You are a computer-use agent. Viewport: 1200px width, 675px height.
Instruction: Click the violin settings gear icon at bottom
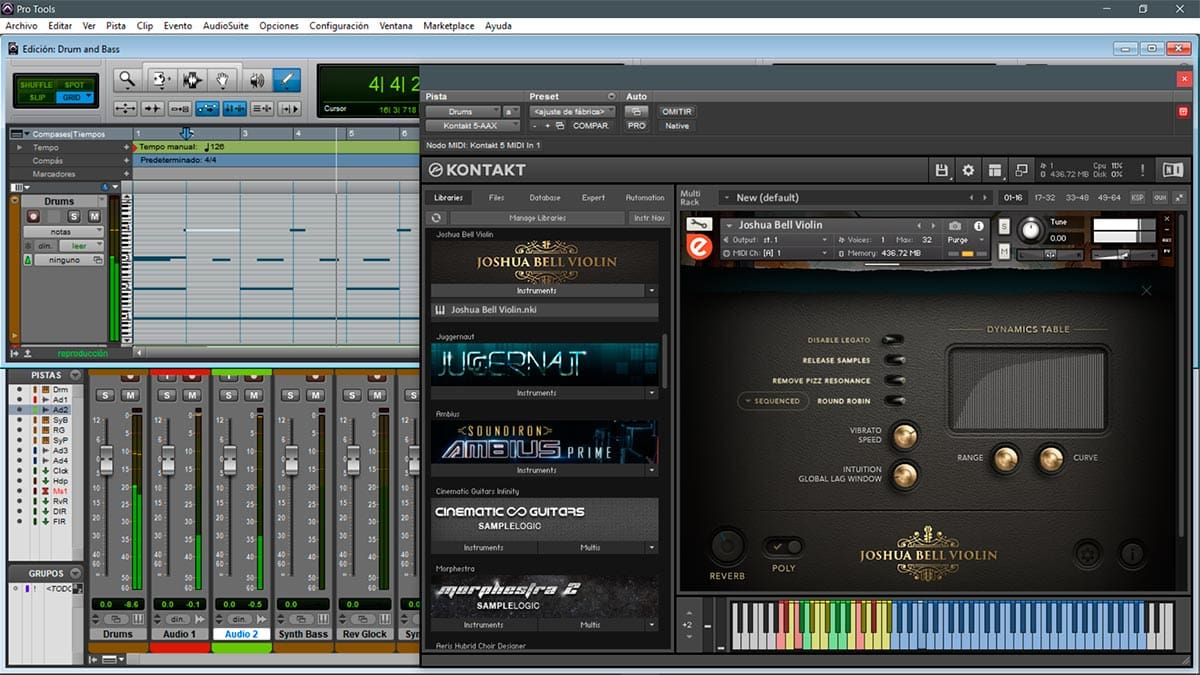pyautogui.click(x=1088, y=552)
